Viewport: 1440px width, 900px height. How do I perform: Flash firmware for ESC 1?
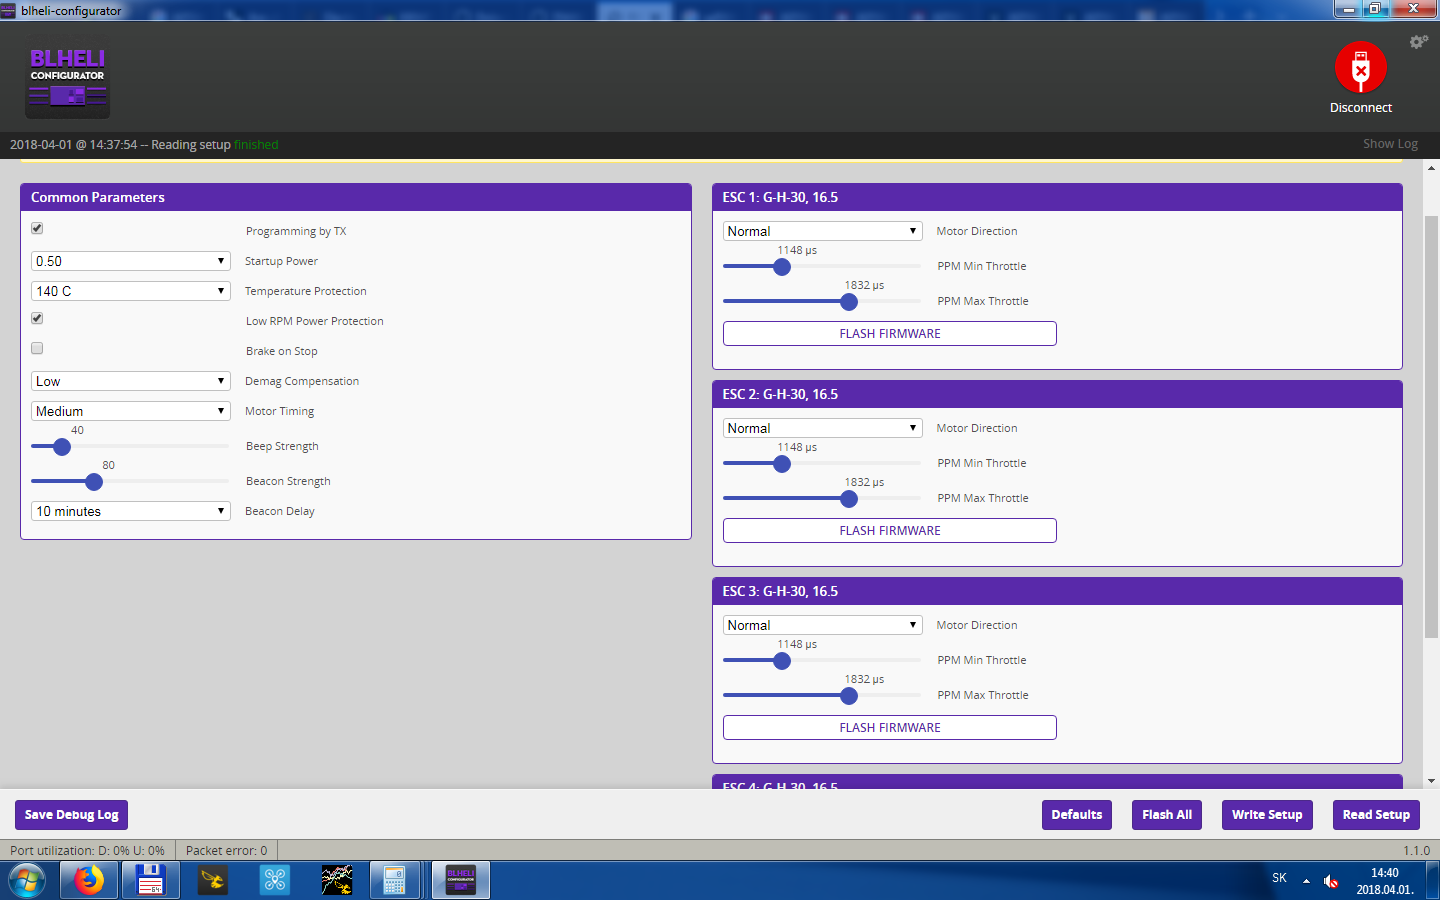pos(890,334)
